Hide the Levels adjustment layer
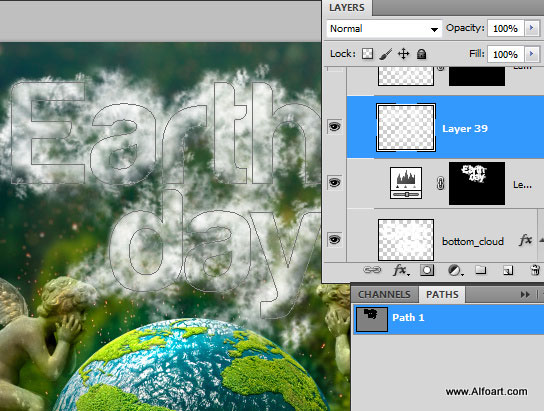The width and height of the screenshot is (544, 411). click(x=334, y=182)
